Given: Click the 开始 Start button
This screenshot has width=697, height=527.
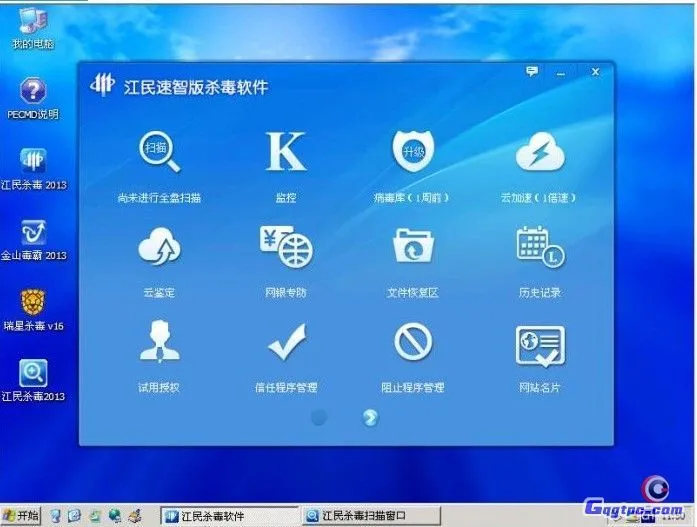Looking at the screenshot, I should coord(21,515).
